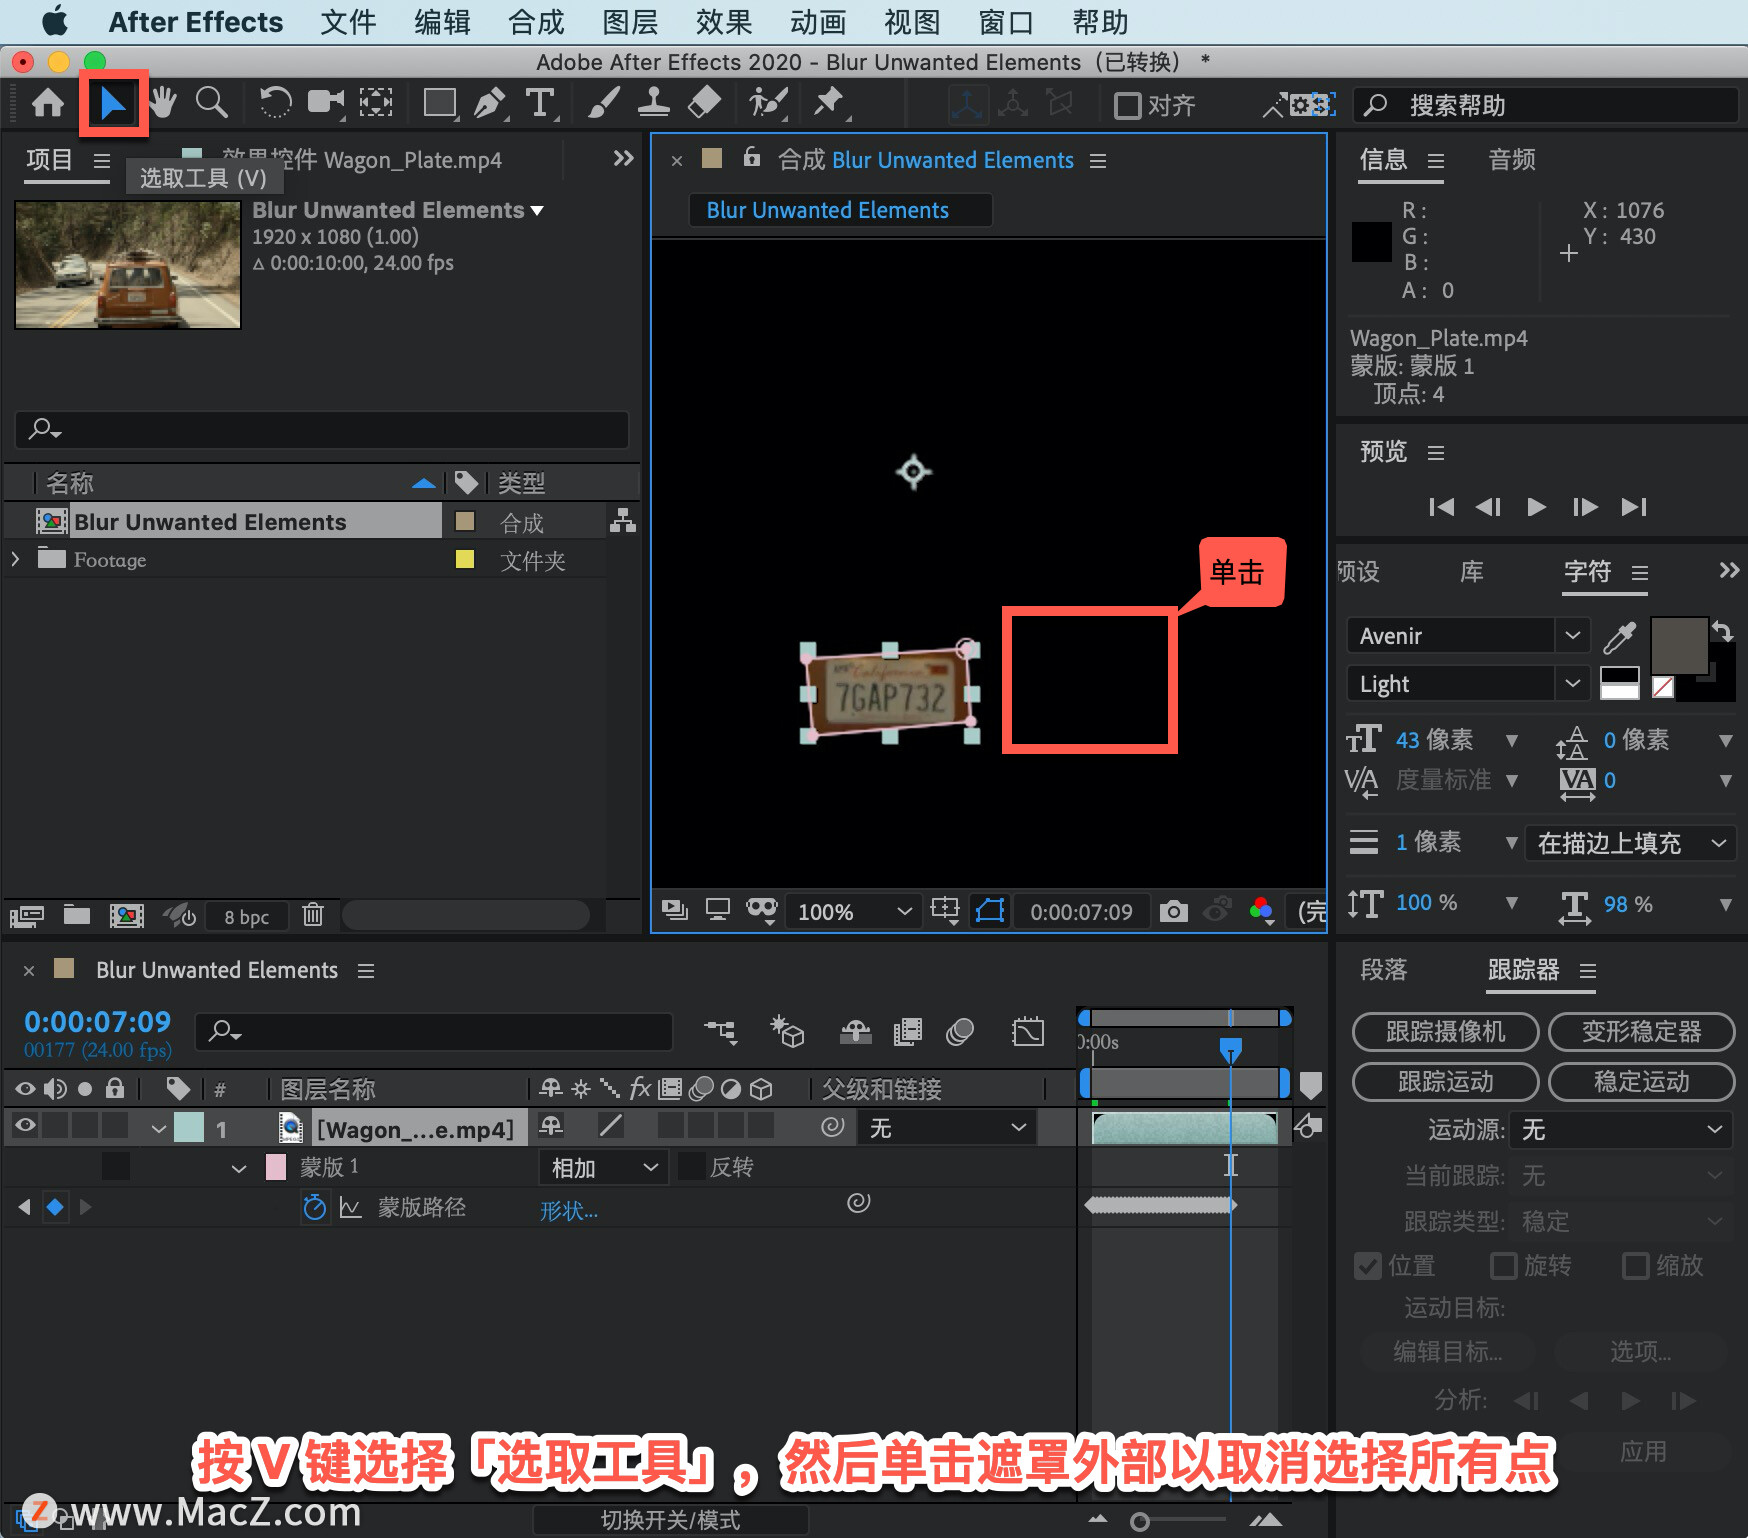Open the parent link 无 dropdown
This screenshot has width=1748, height=1538.
tap(947, 1128)
